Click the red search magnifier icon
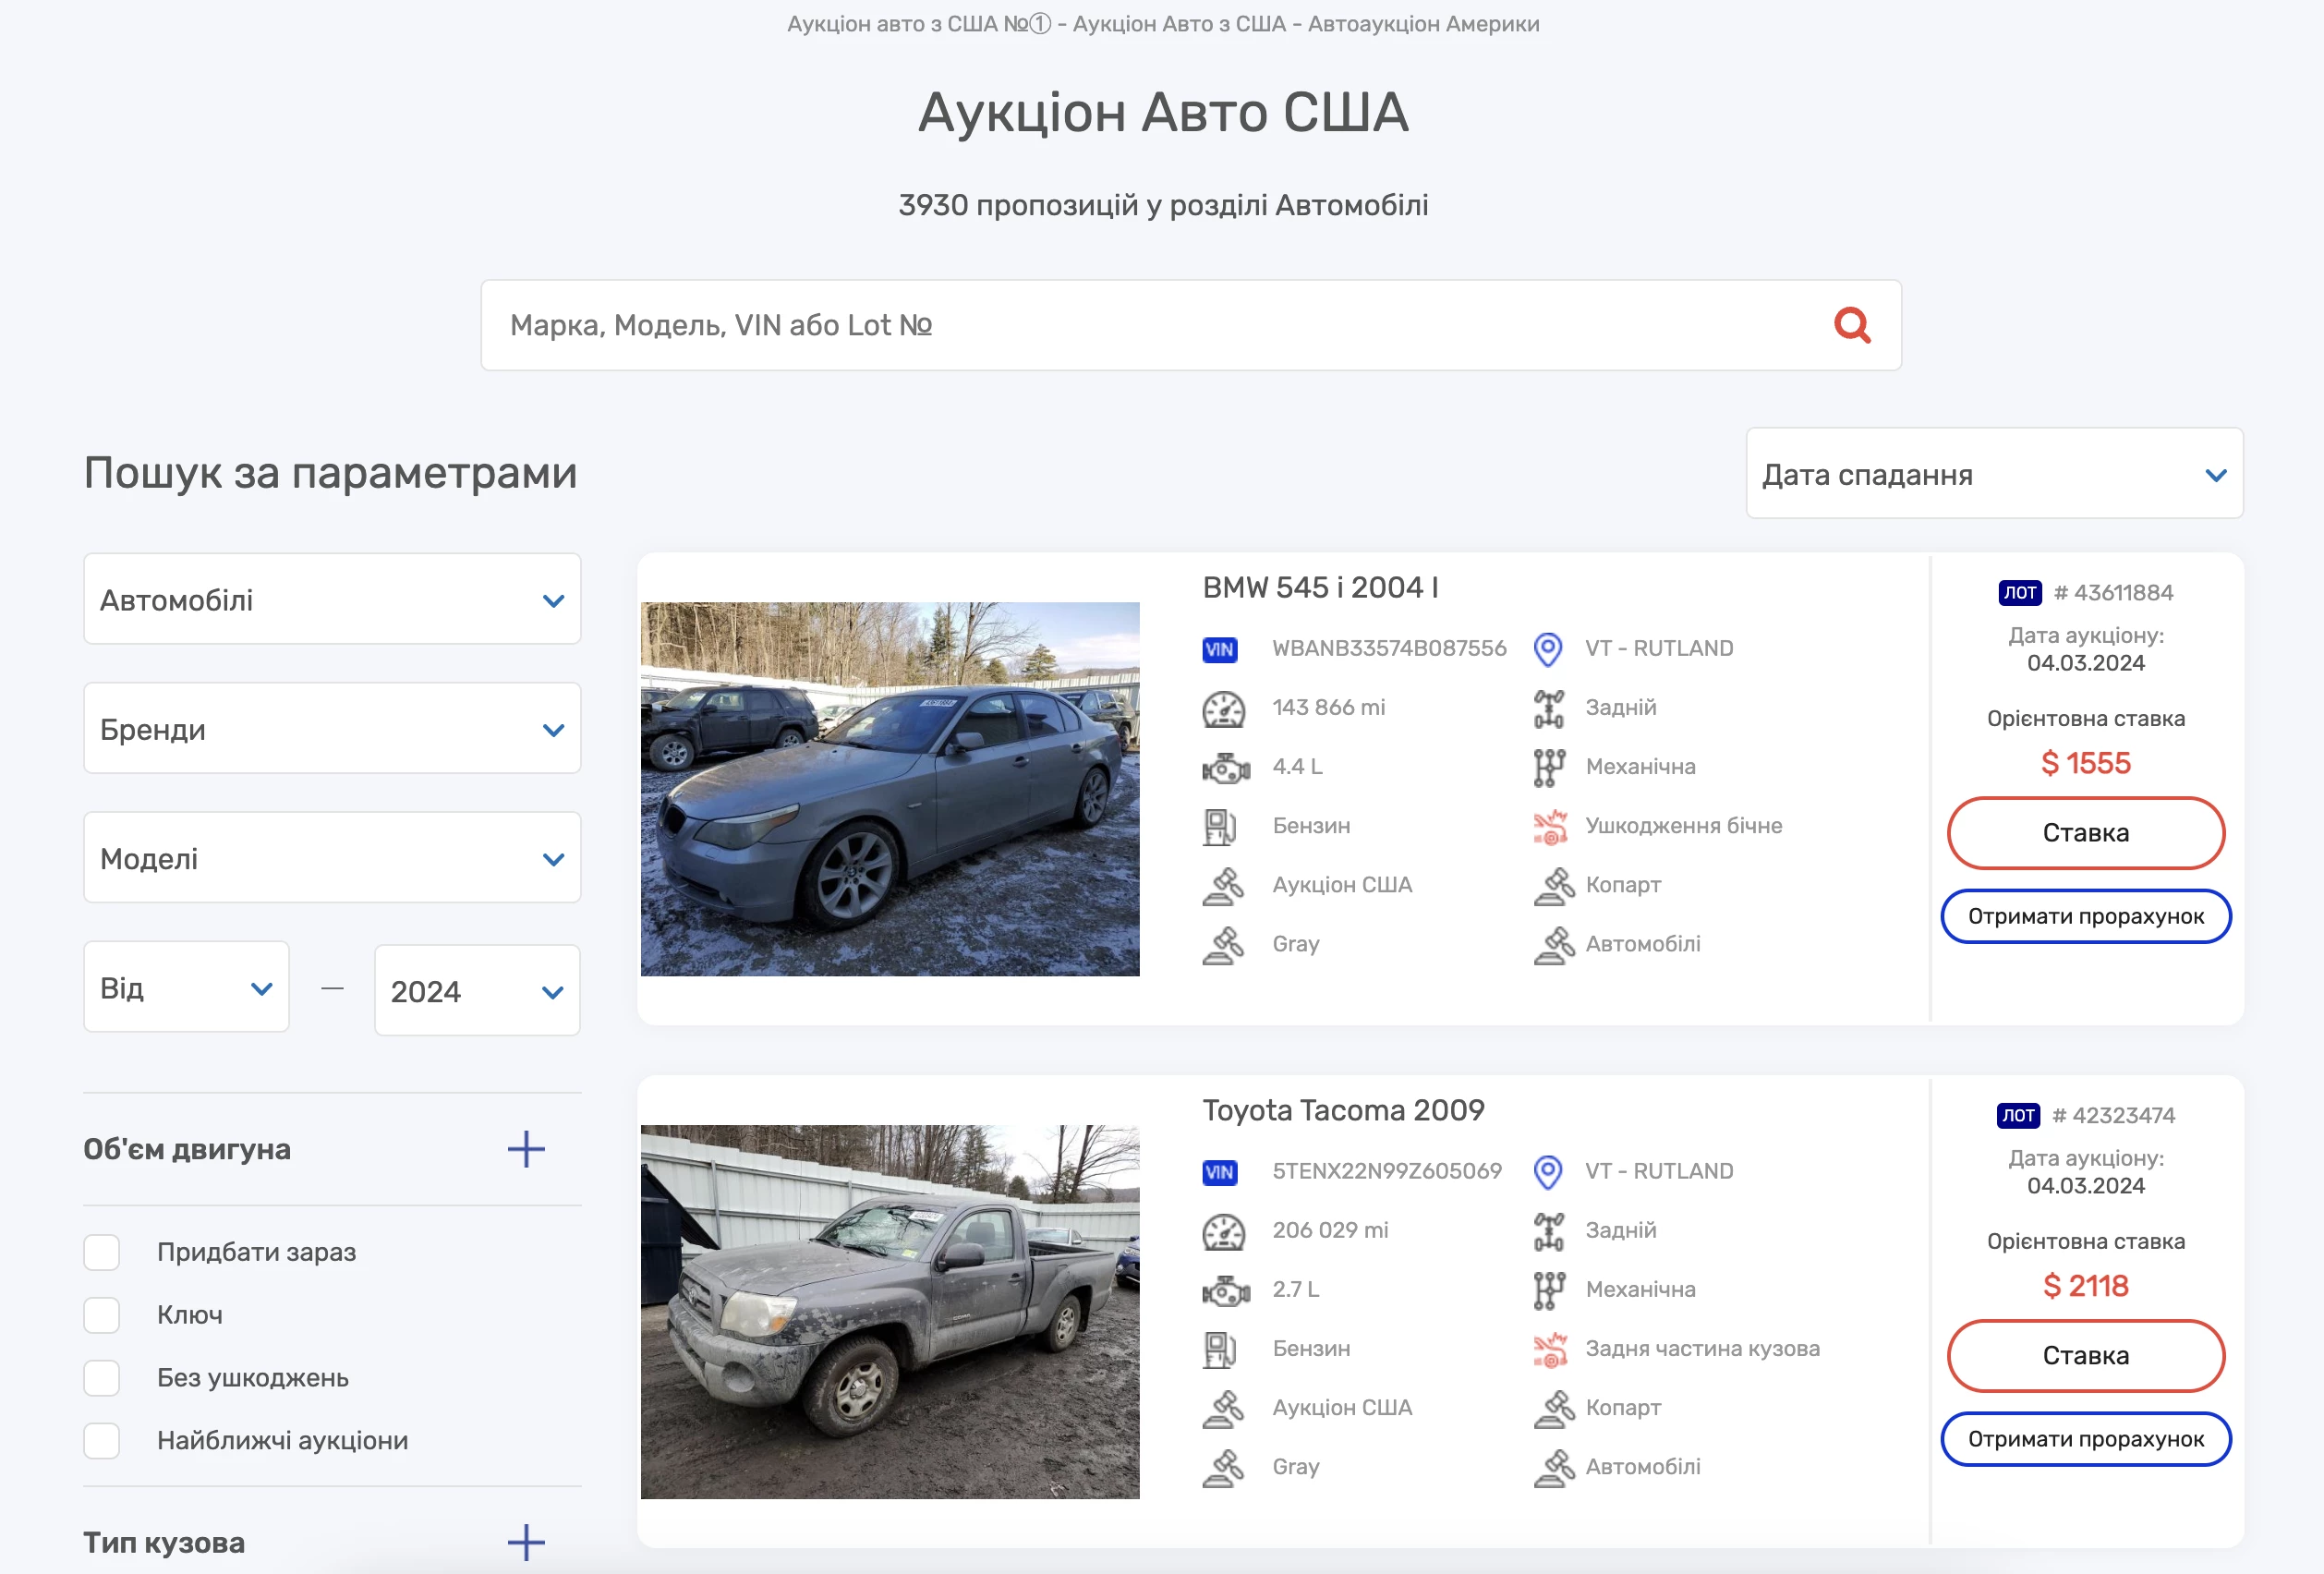This screenshot has width=2324, height=1574. 1851,325
